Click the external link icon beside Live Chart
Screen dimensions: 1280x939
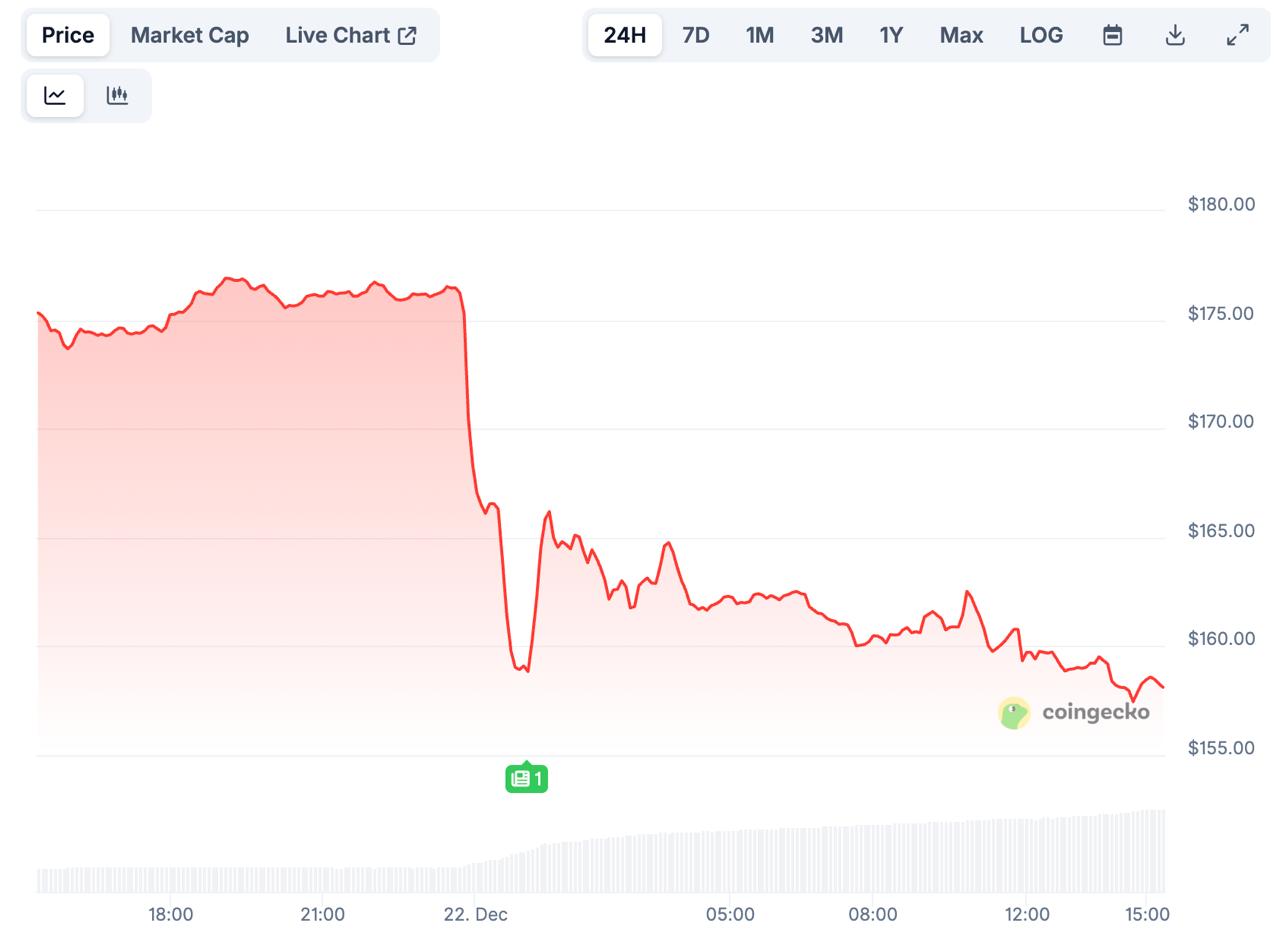coord(406,33)
